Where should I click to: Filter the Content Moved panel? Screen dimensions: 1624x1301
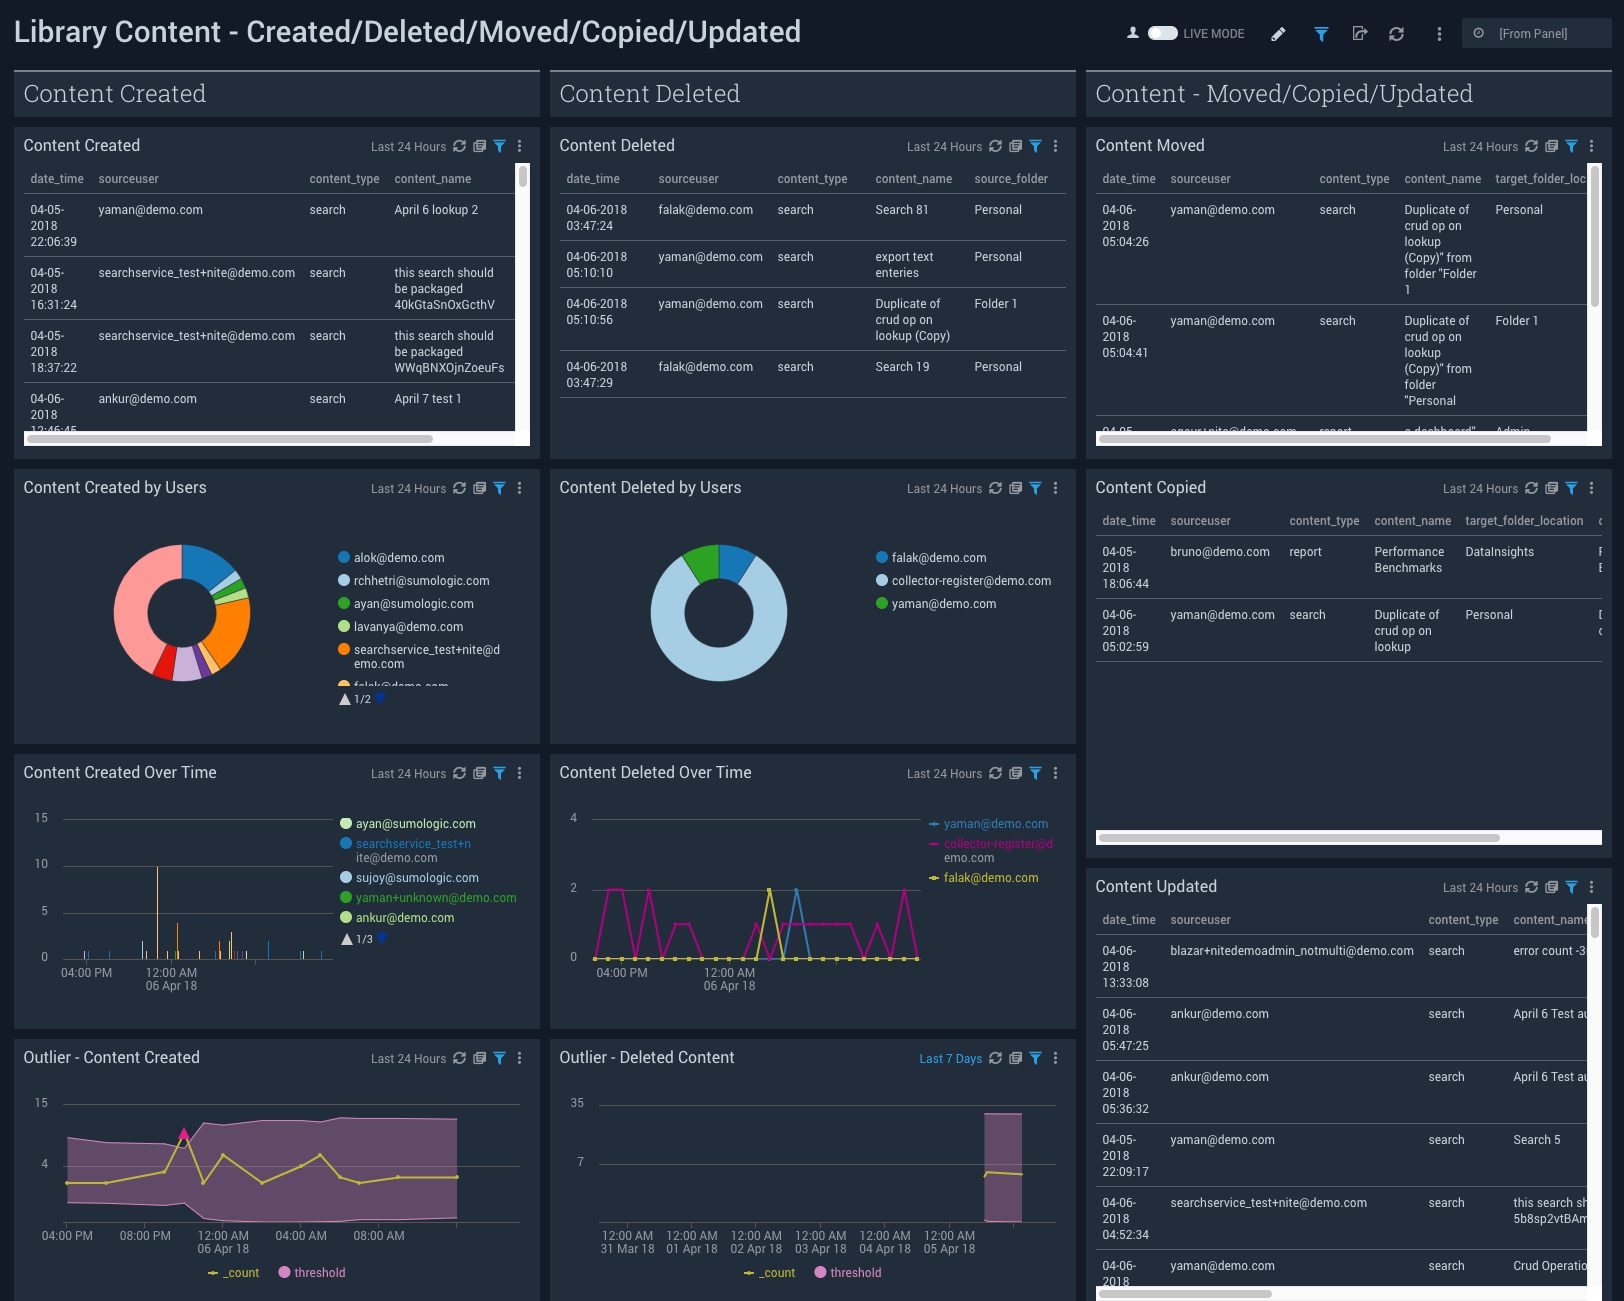(x=1571, y=146)
